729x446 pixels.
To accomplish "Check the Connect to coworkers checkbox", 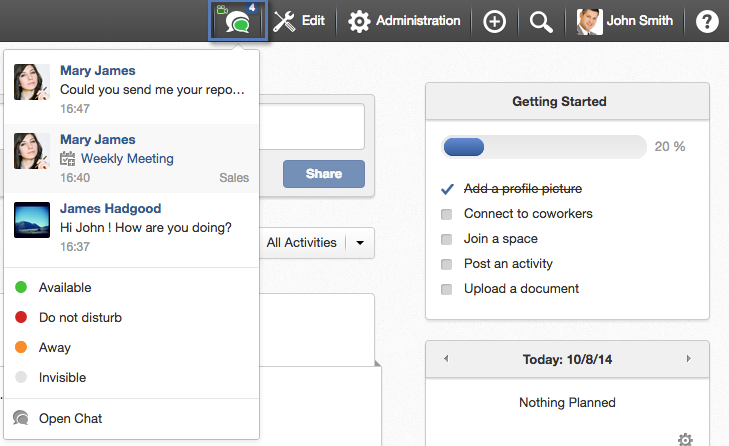I will [x=446, y=214].
